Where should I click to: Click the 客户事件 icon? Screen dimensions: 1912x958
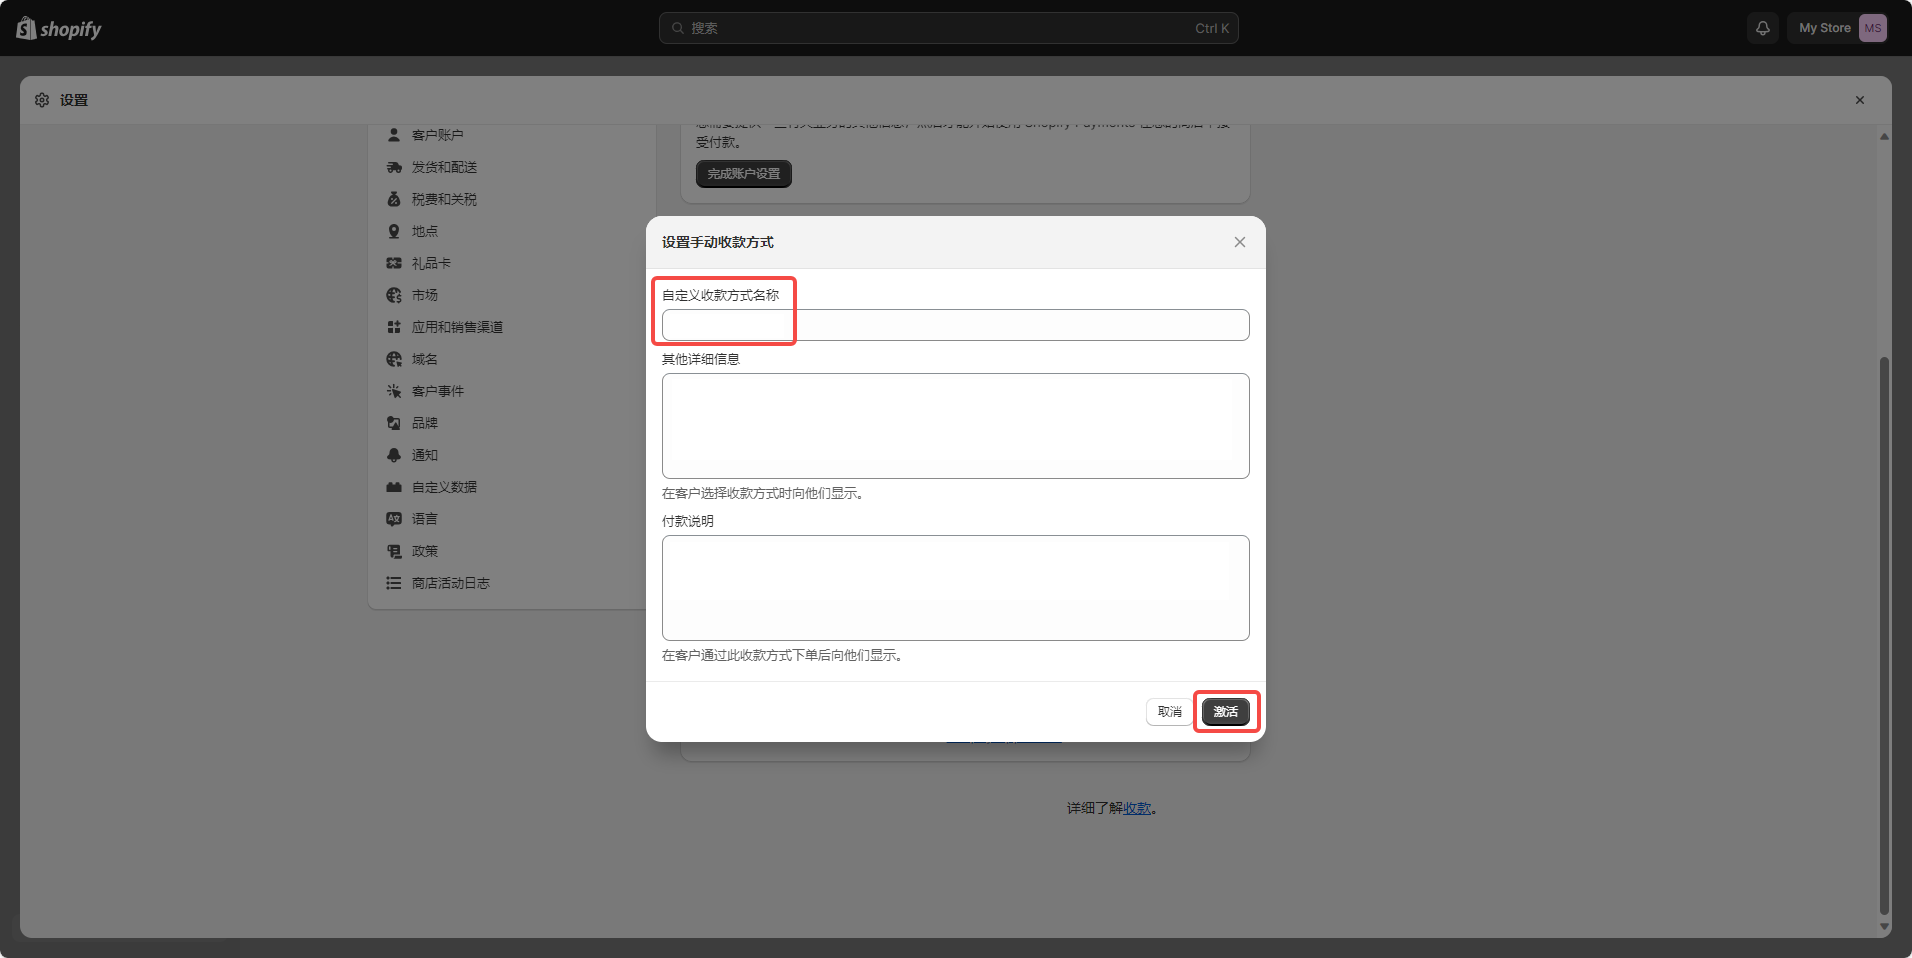pyautogui.click(x=394, y=391)
